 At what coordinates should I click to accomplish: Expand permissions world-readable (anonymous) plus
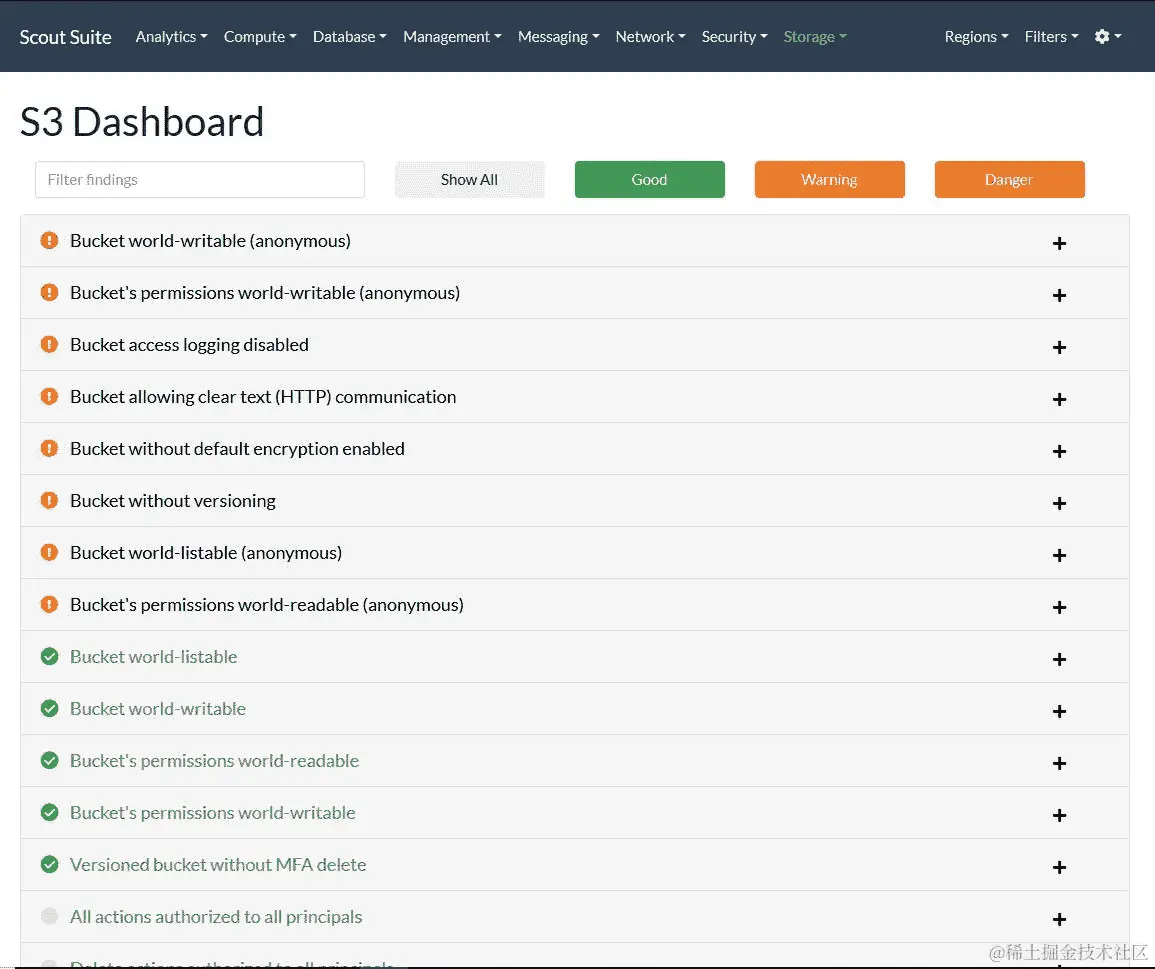tap(1059, 607)
